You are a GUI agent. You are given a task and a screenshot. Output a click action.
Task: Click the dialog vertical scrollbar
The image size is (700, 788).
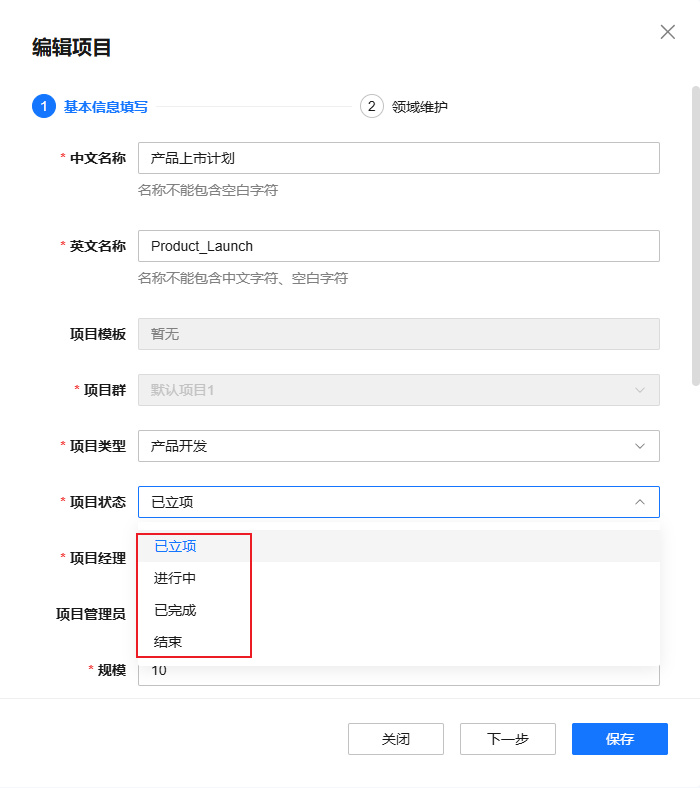(695, 236)
